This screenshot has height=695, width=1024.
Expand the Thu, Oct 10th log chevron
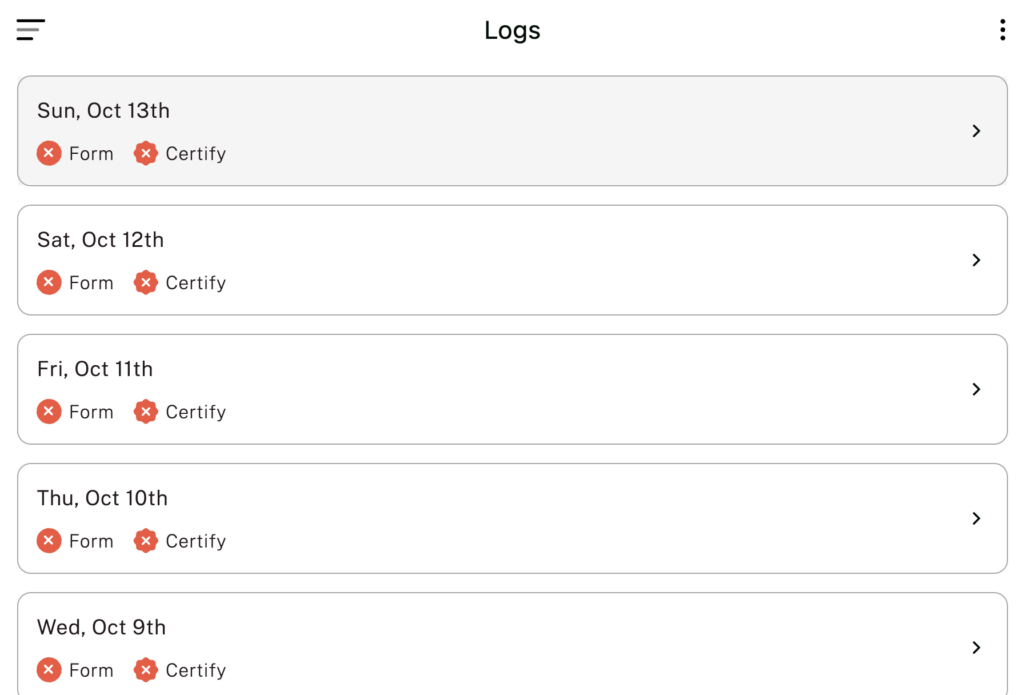pos(976,518)
